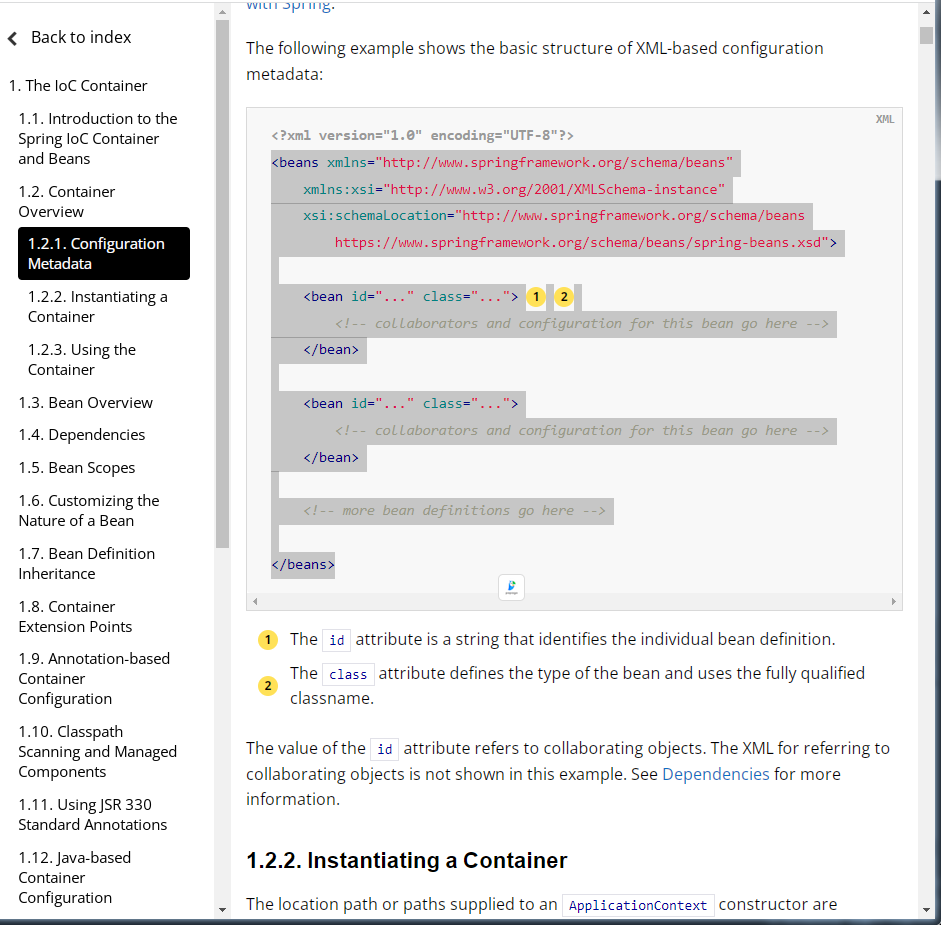This screenshot has height=925, width=941.
Task: Open 1.1 Introduction to the Spring IoC Container
Action: pyautogui.click(x=98, y=139)
